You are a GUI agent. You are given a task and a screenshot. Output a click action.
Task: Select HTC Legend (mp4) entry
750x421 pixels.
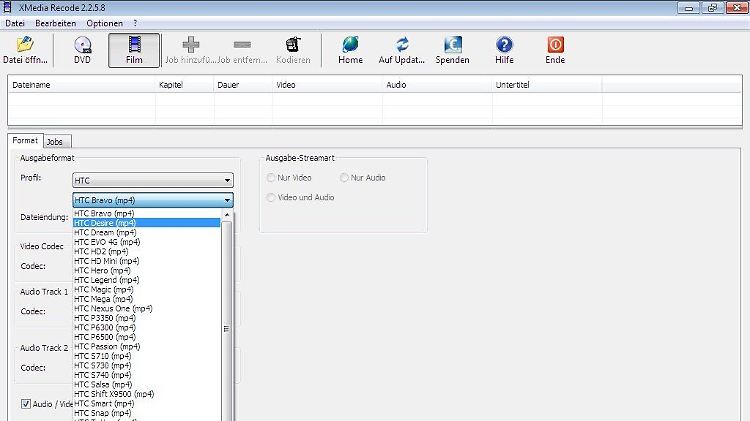(x=146, y=280)
